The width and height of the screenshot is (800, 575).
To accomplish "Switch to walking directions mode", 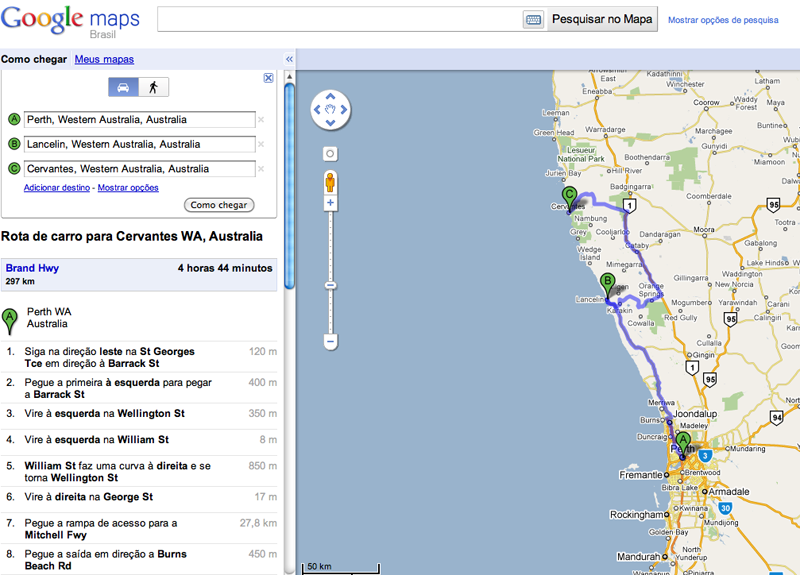I will pyautogui.click(x=153, y=87).
